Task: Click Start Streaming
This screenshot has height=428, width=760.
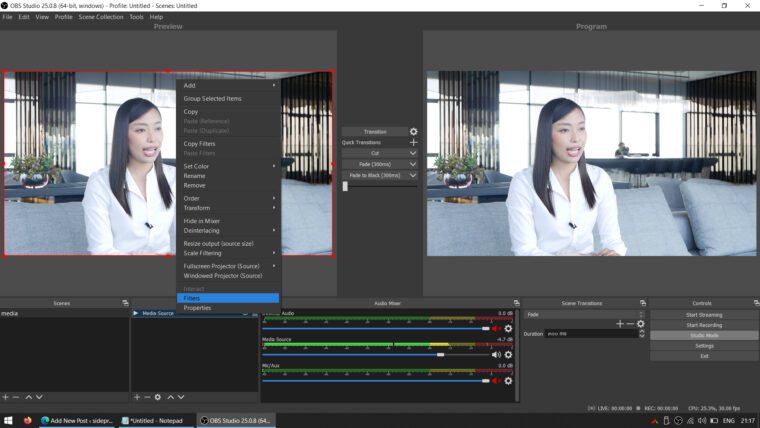Action: pyautogui.click(x=704, y=315)
